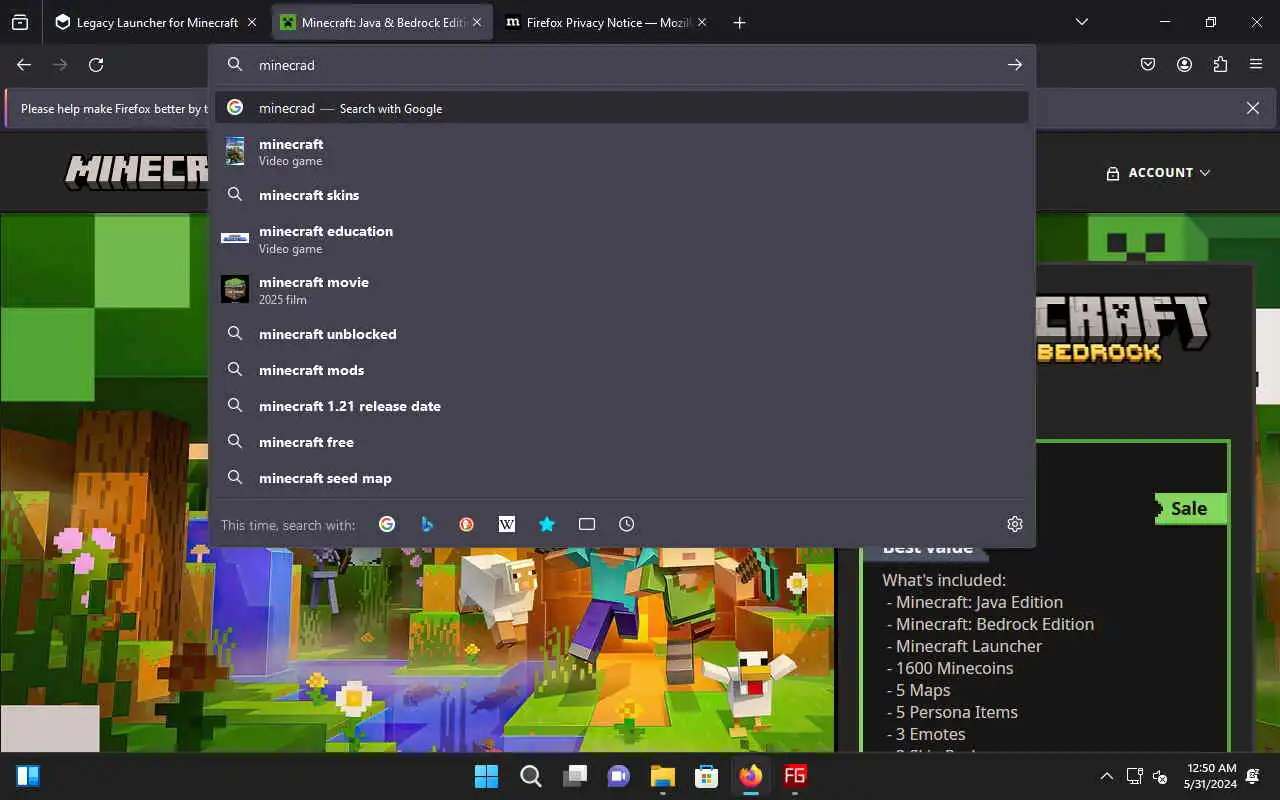Switch to Legacy Launcher for Minecraft tab
The width and height of the screenshot is (1280, 800).
tap(156, 22)
